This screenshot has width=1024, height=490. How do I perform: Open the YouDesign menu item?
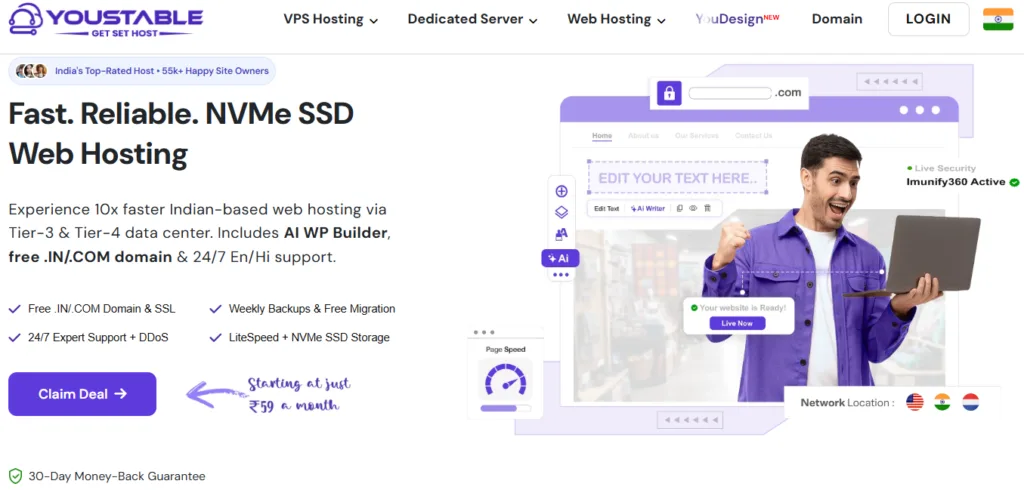pos(737,20)
